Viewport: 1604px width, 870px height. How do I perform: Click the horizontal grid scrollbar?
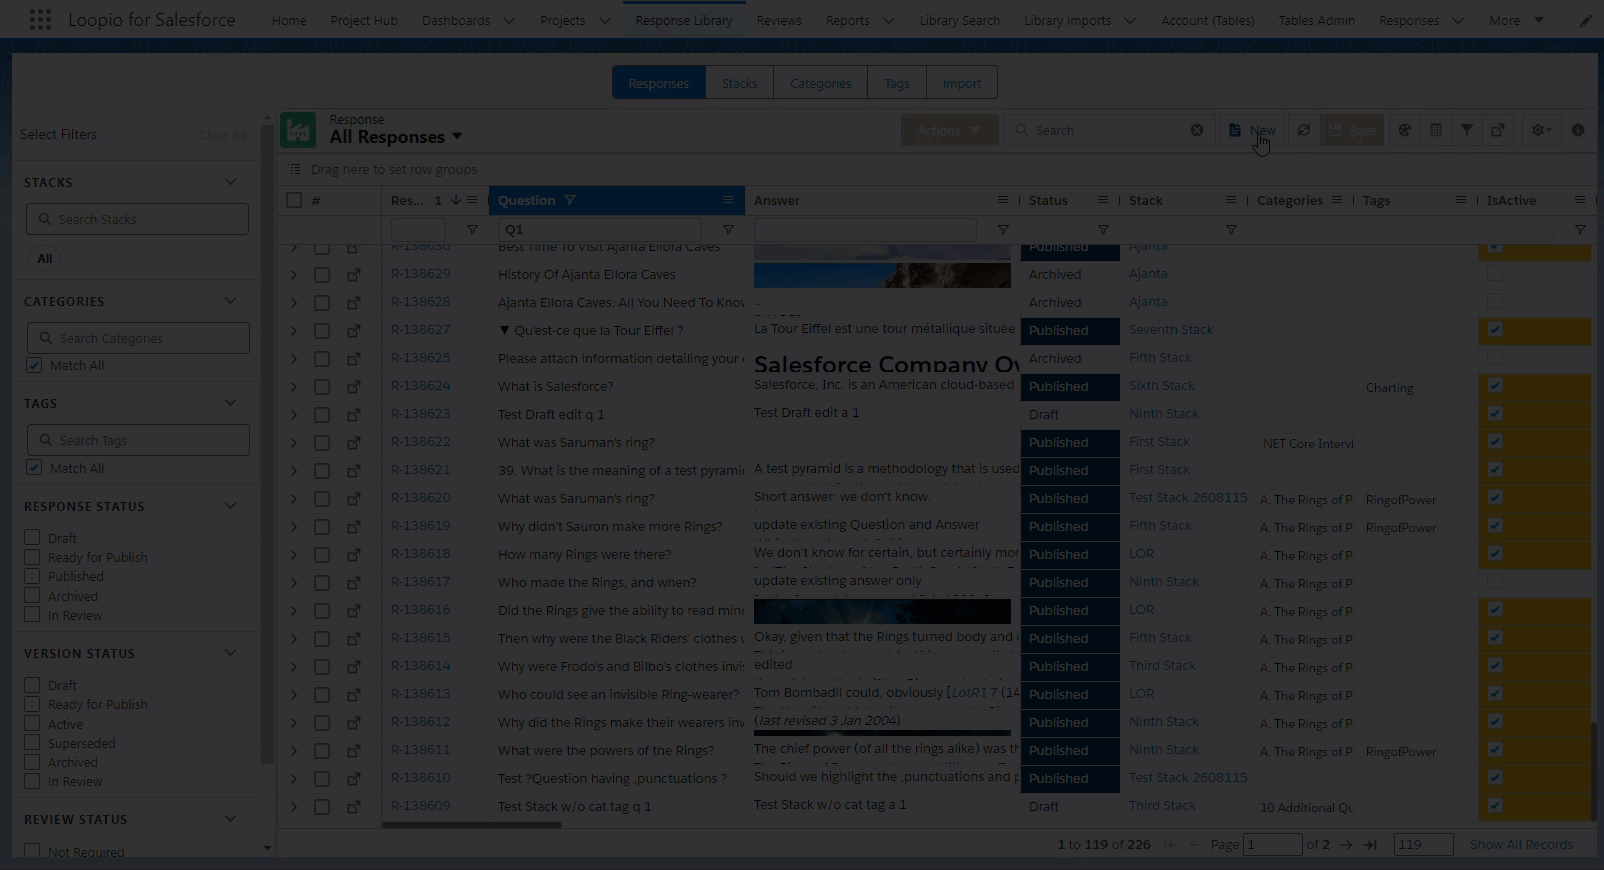point(471,825)
